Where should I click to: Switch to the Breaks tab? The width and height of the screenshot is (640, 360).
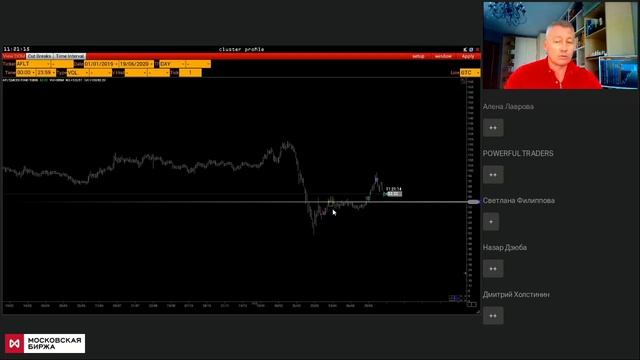[x=40, y=56]
